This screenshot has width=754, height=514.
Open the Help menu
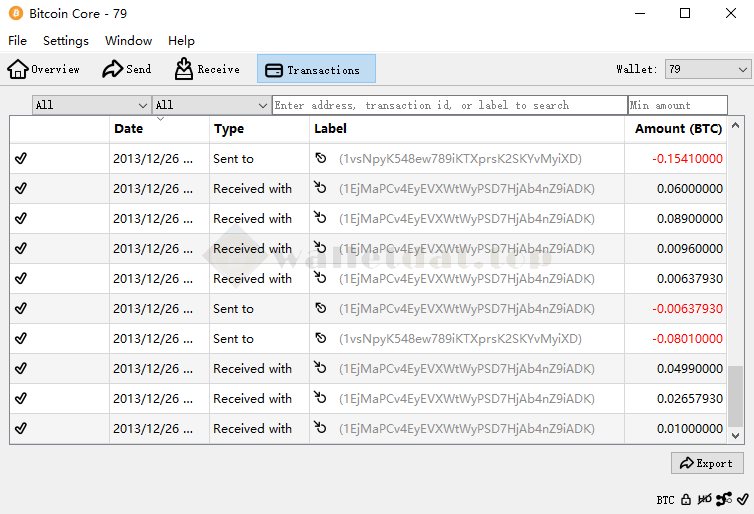pyautogui.click(x=181, y=41)
